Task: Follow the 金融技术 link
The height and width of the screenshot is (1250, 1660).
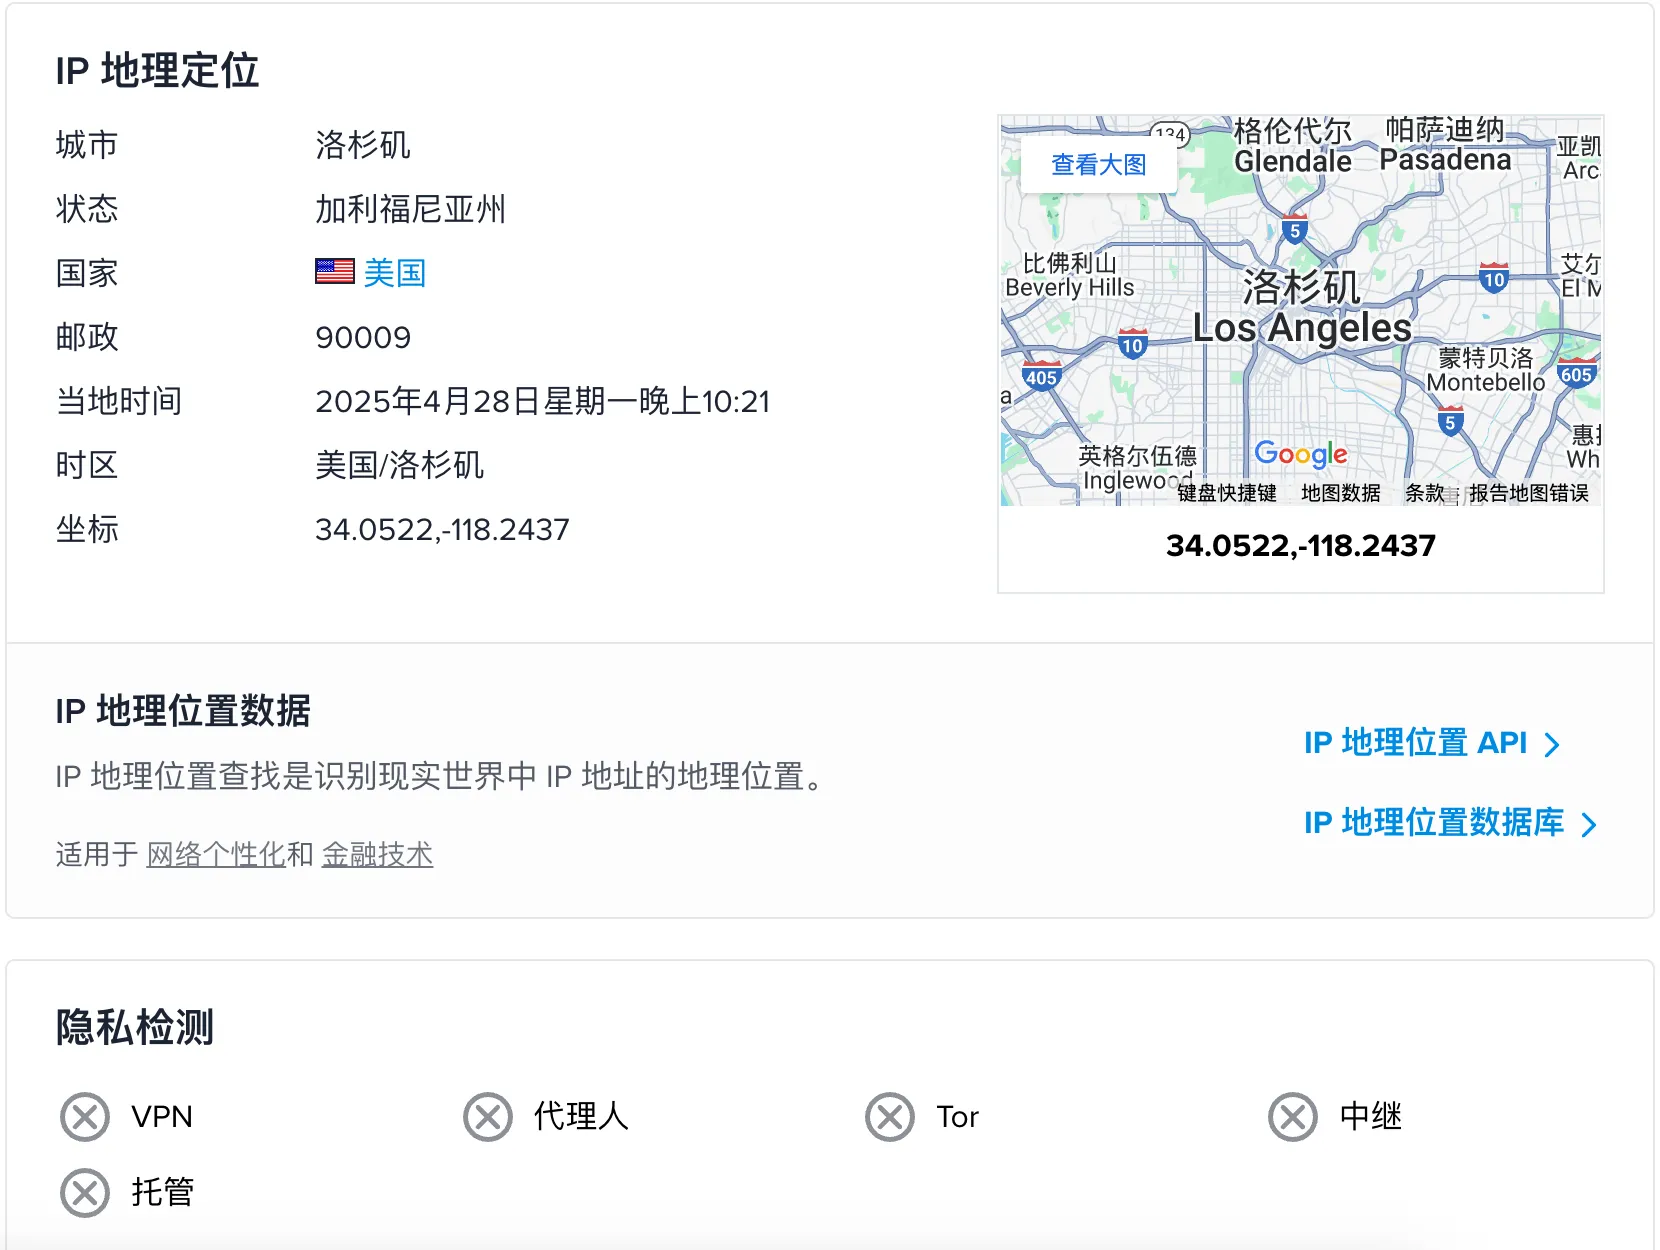Action: [x=377, y=855]
